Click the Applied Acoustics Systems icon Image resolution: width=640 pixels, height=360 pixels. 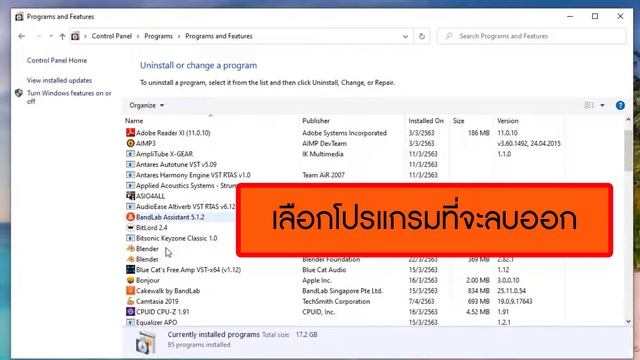(x=130, y=185)
